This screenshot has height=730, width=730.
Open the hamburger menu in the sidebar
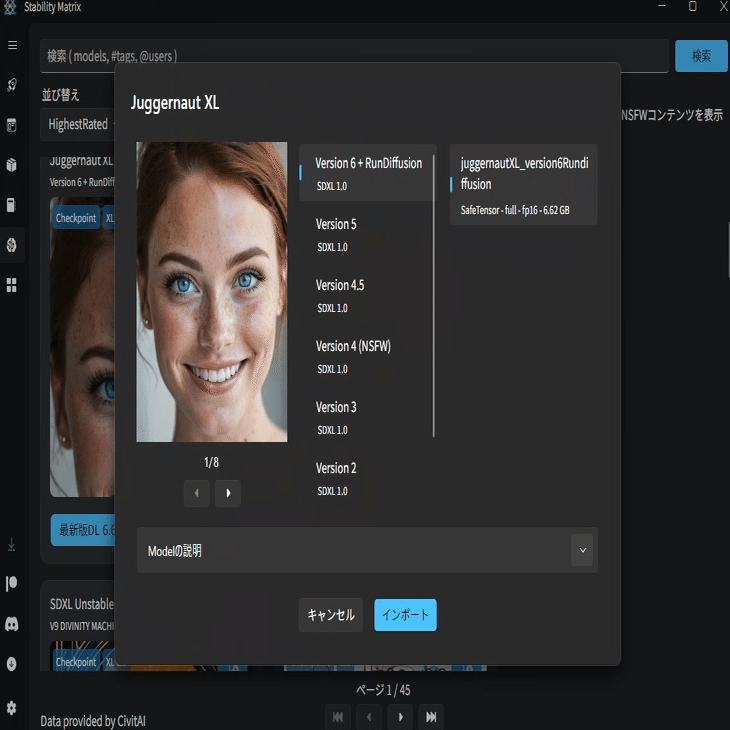13,45
